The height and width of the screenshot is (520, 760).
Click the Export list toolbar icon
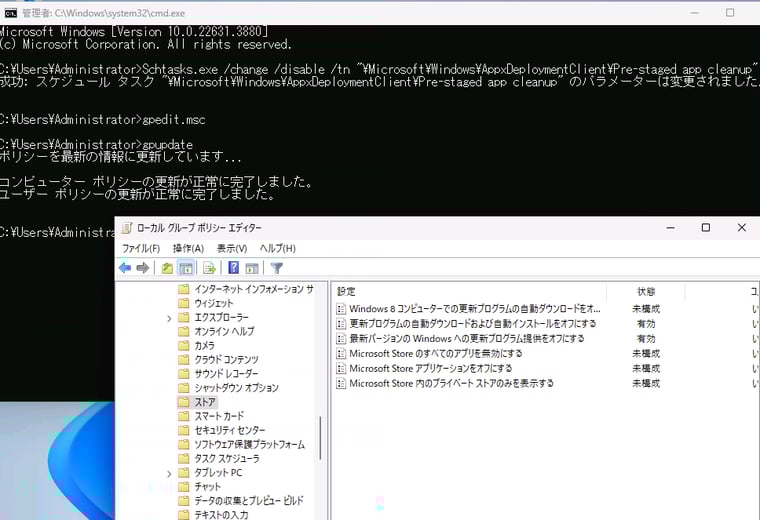209,268
